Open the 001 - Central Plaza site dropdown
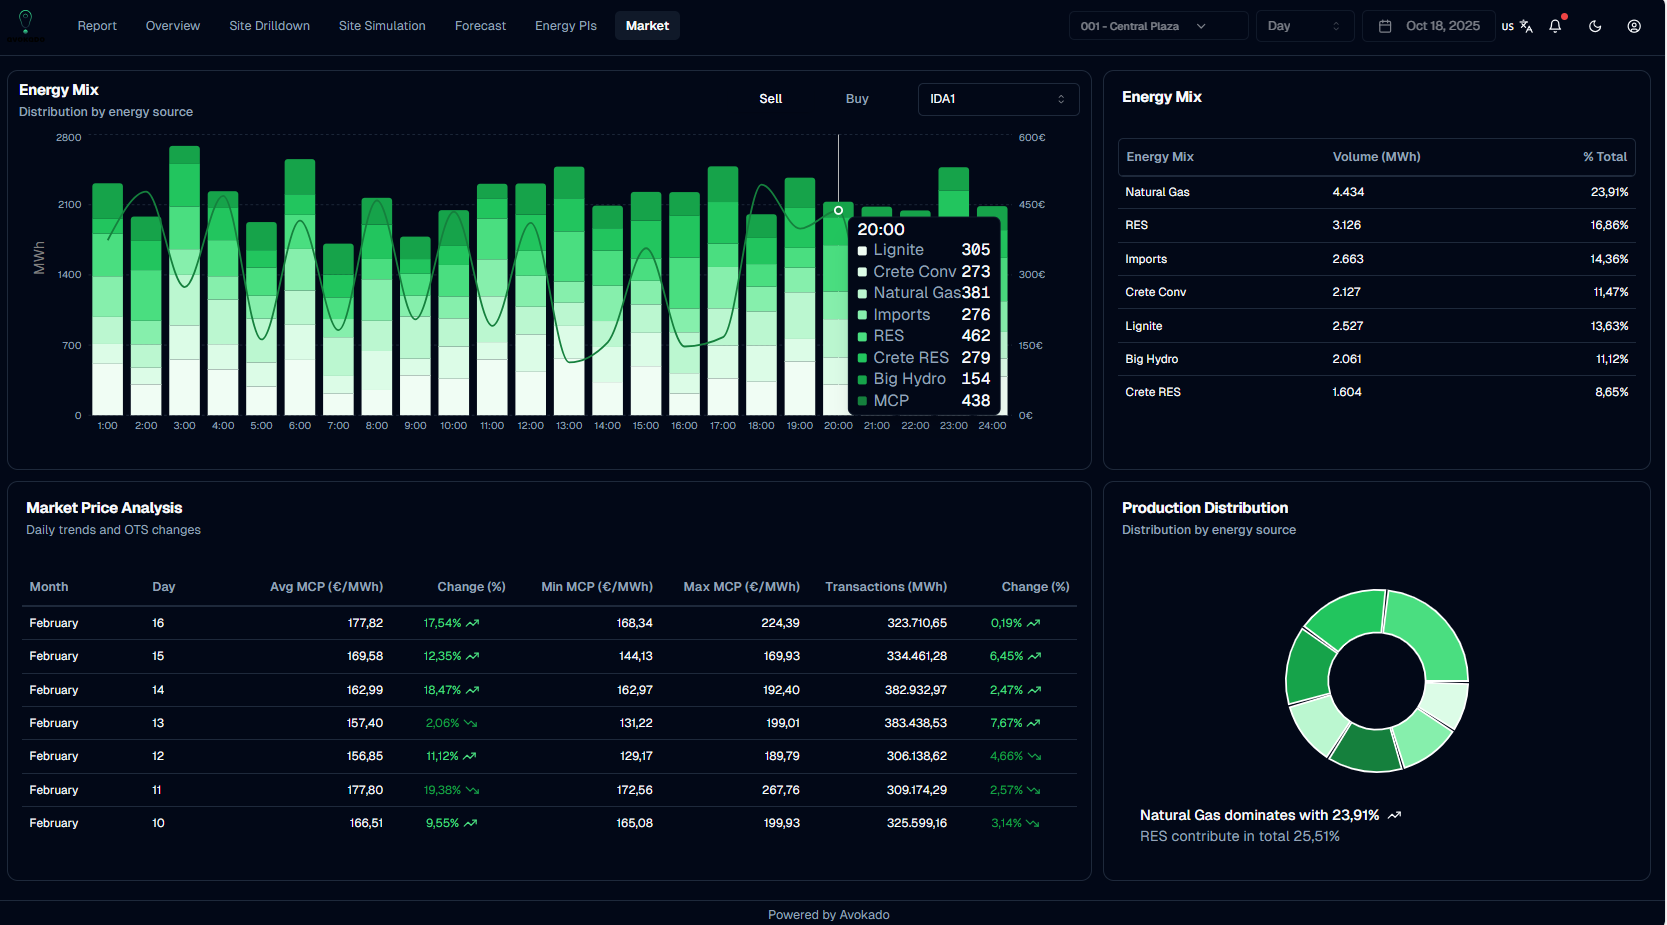Screen dimensions: 1667x925 (1158, 26)
